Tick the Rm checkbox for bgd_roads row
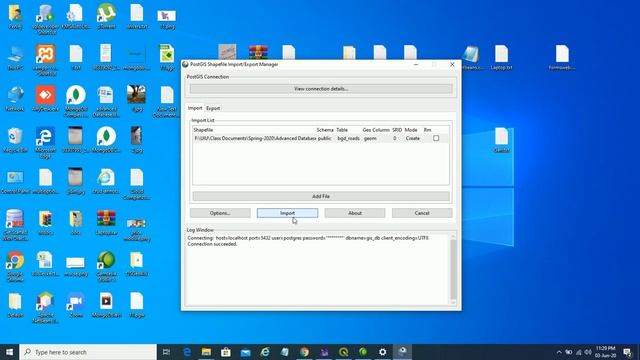Screen dimensions: 640x360 coord(436,138)
